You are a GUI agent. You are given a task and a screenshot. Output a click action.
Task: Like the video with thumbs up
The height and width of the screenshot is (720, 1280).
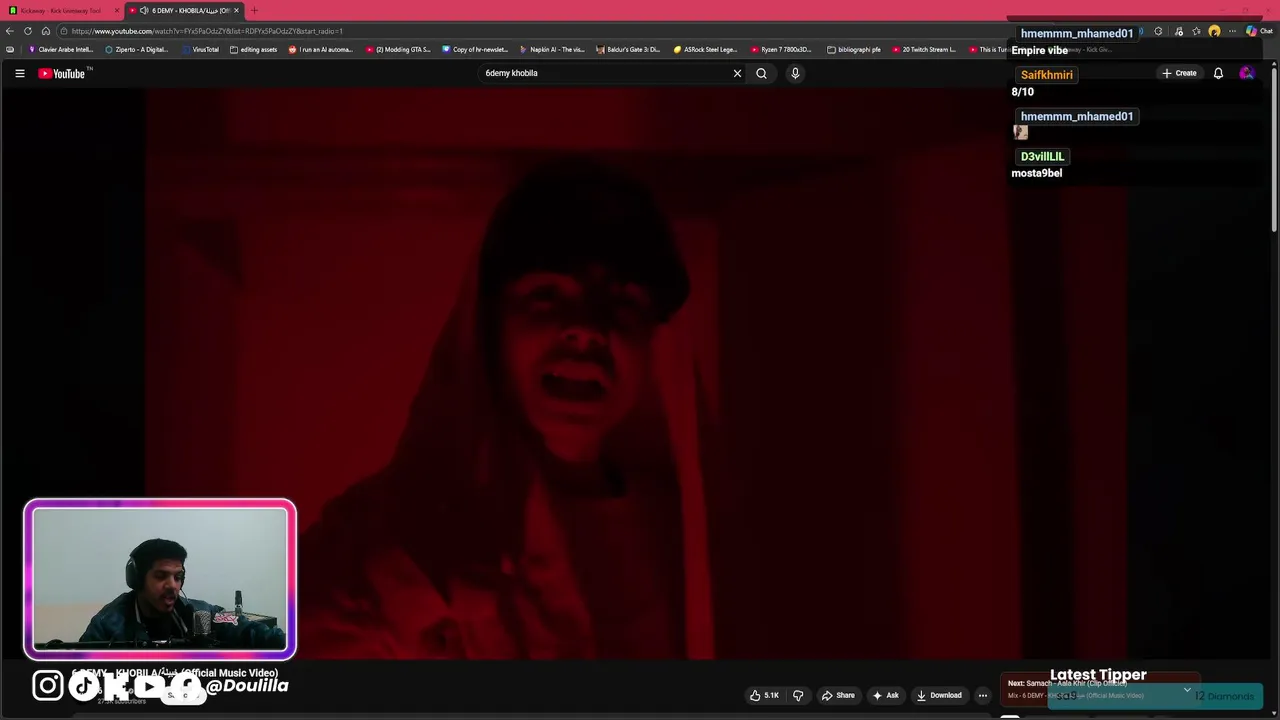pyautogui.click(x=764, y=695)
